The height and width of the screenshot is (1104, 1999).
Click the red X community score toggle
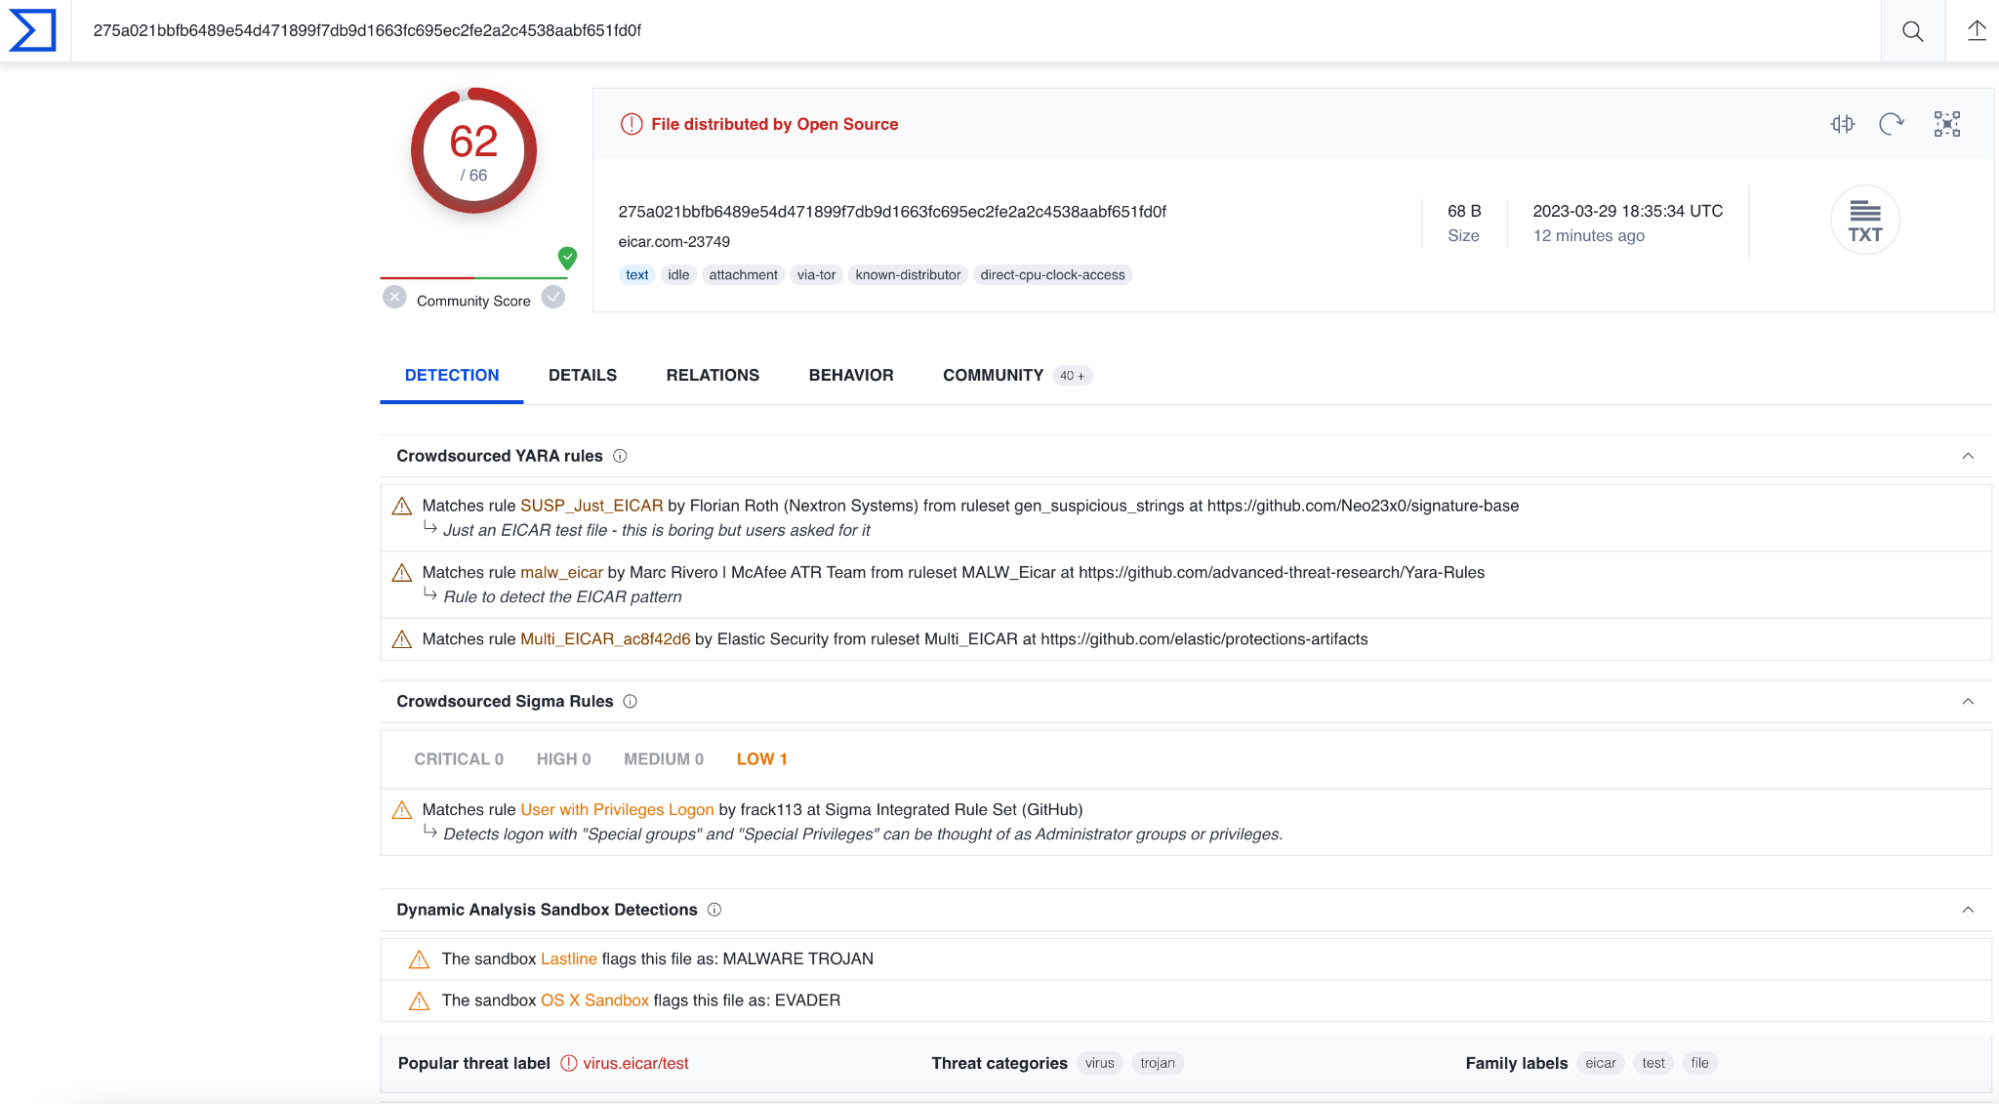coord(393,298)
